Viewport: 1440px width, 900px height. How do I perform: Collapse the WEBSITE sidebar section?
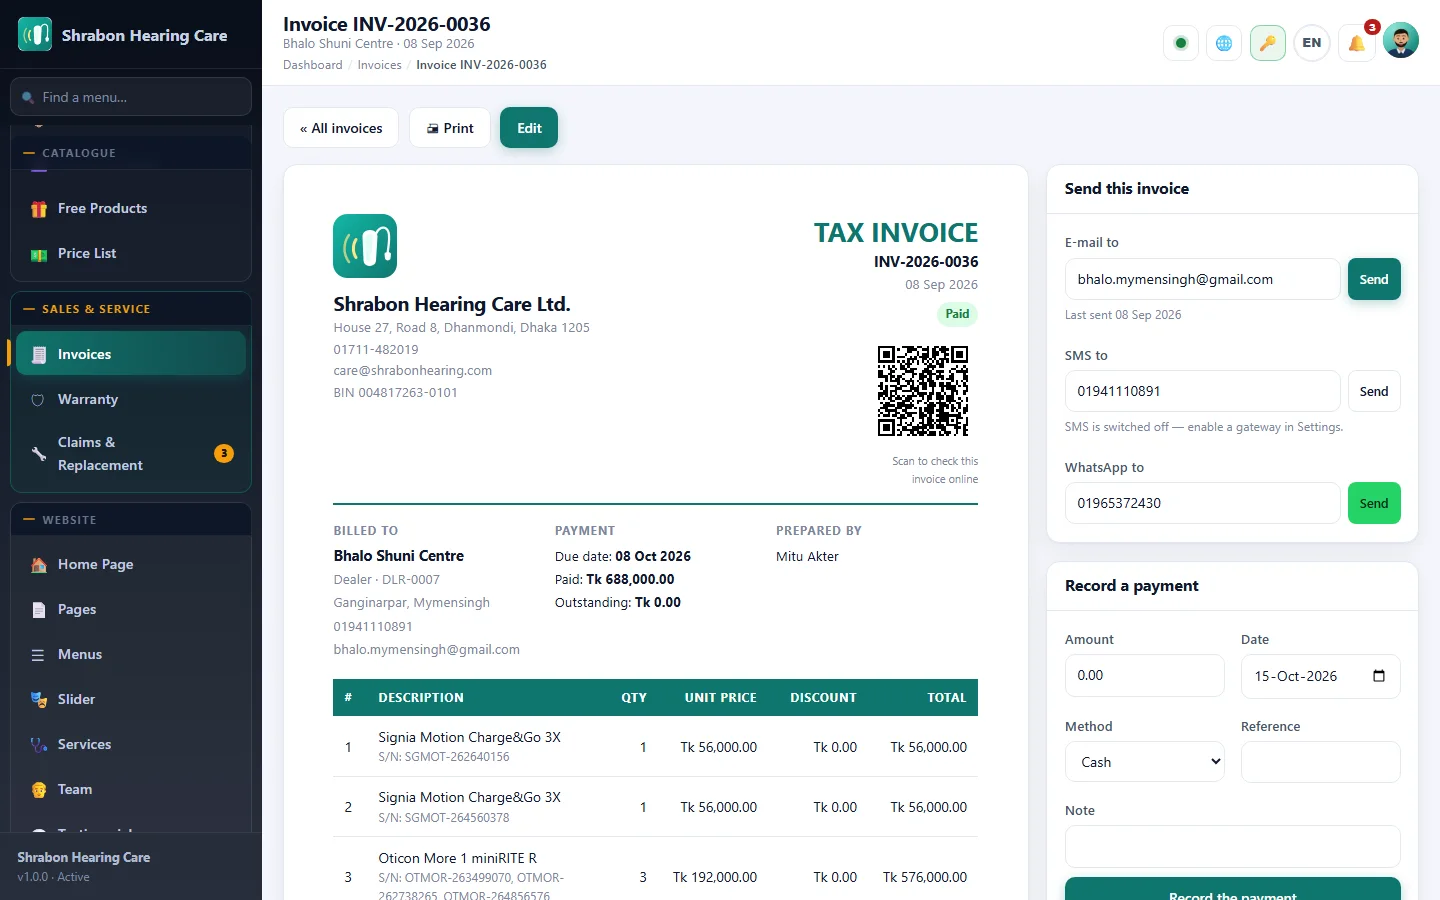[131, 520]
